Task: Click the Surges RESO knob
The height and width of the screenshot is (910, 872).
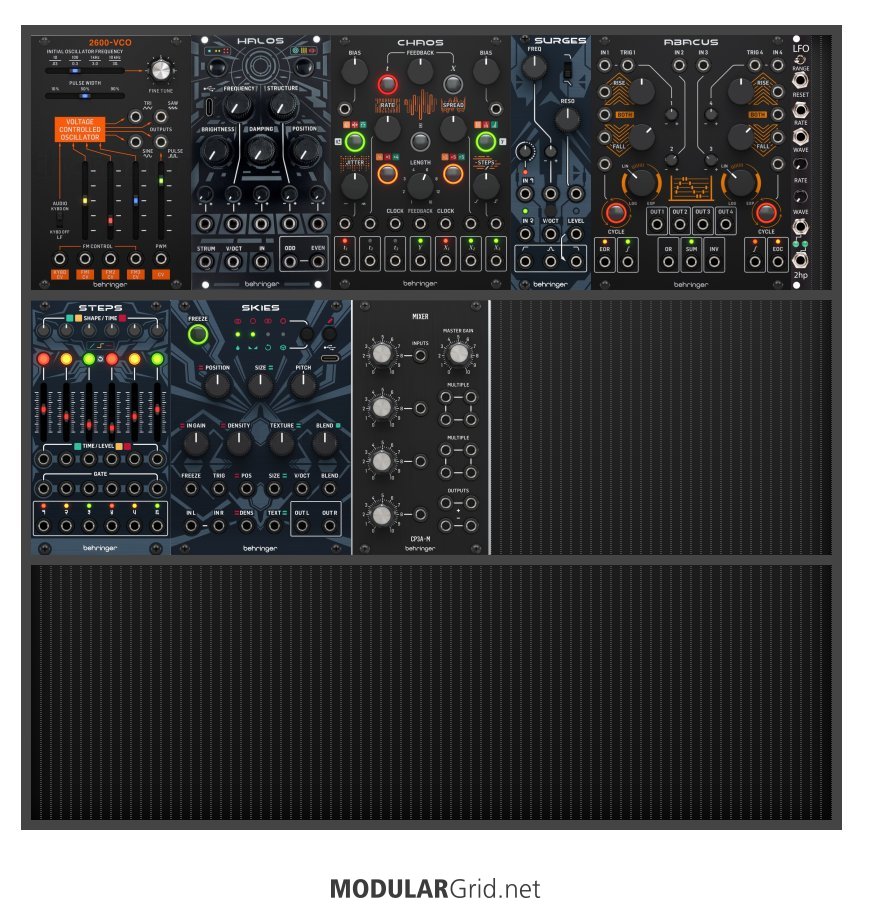Action: (x=567, y=119)
